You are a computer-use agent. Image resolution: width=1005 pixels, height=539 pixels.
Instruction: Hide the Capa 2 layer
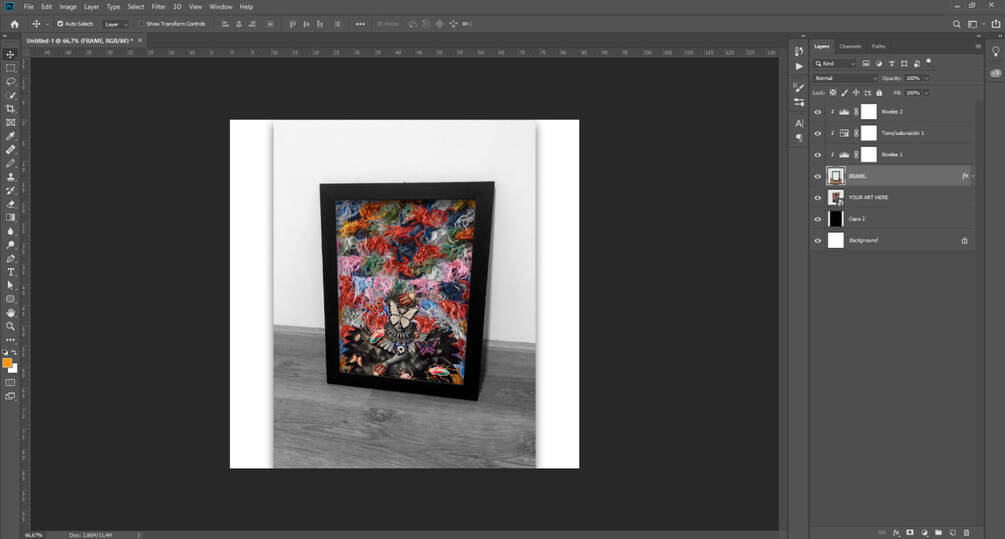817,219
